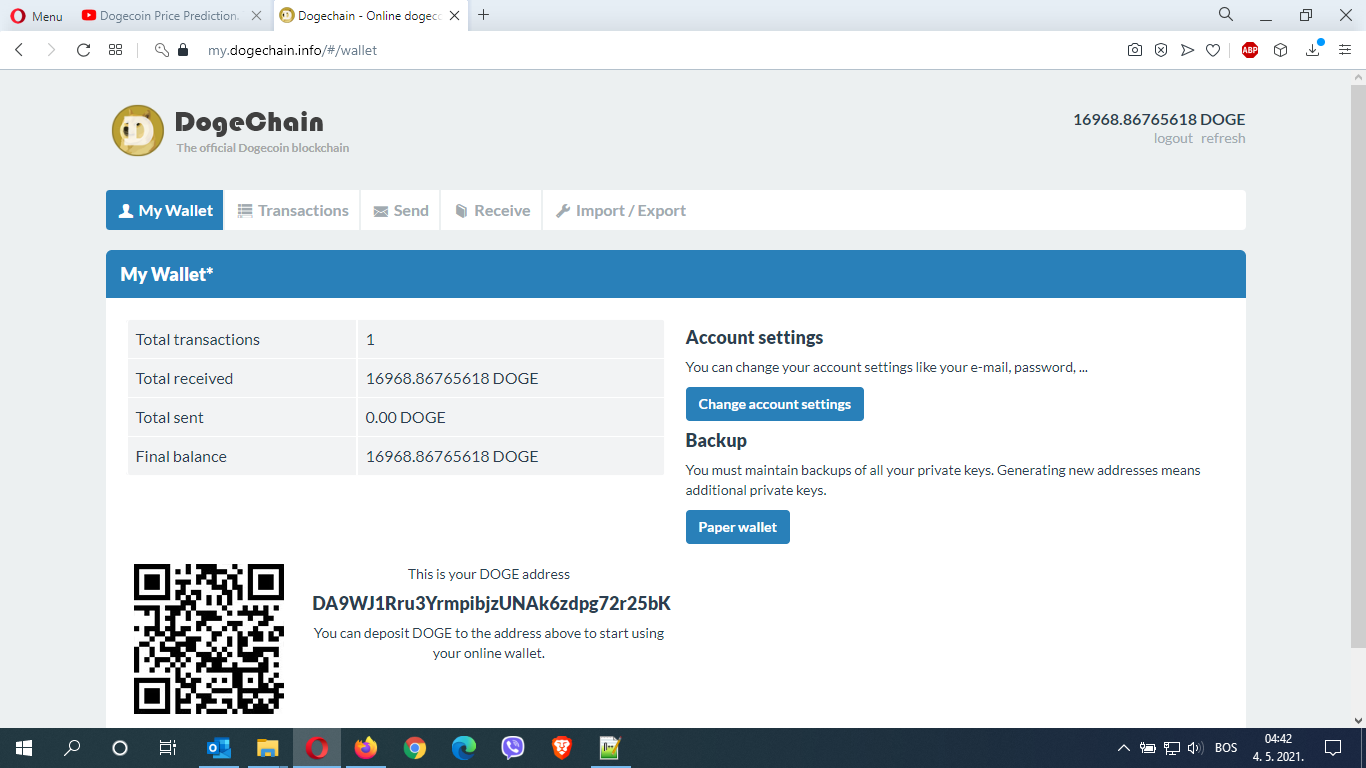Click the paper-plane send icon in the toolbar
The width and height of the screenshot is (1366, 768).
[x=1187, y=50]
